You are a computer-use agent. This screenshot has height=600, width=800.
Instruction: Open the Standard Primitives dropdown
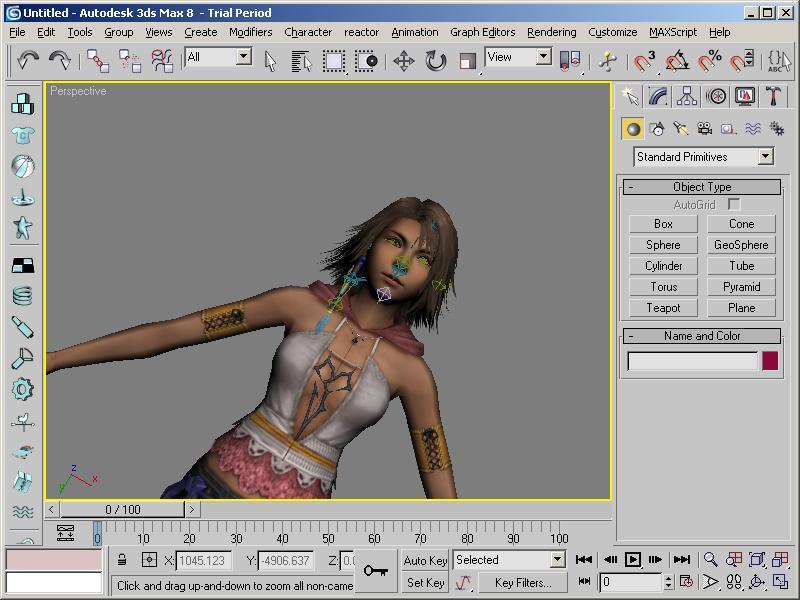click(x=765, y=157)
